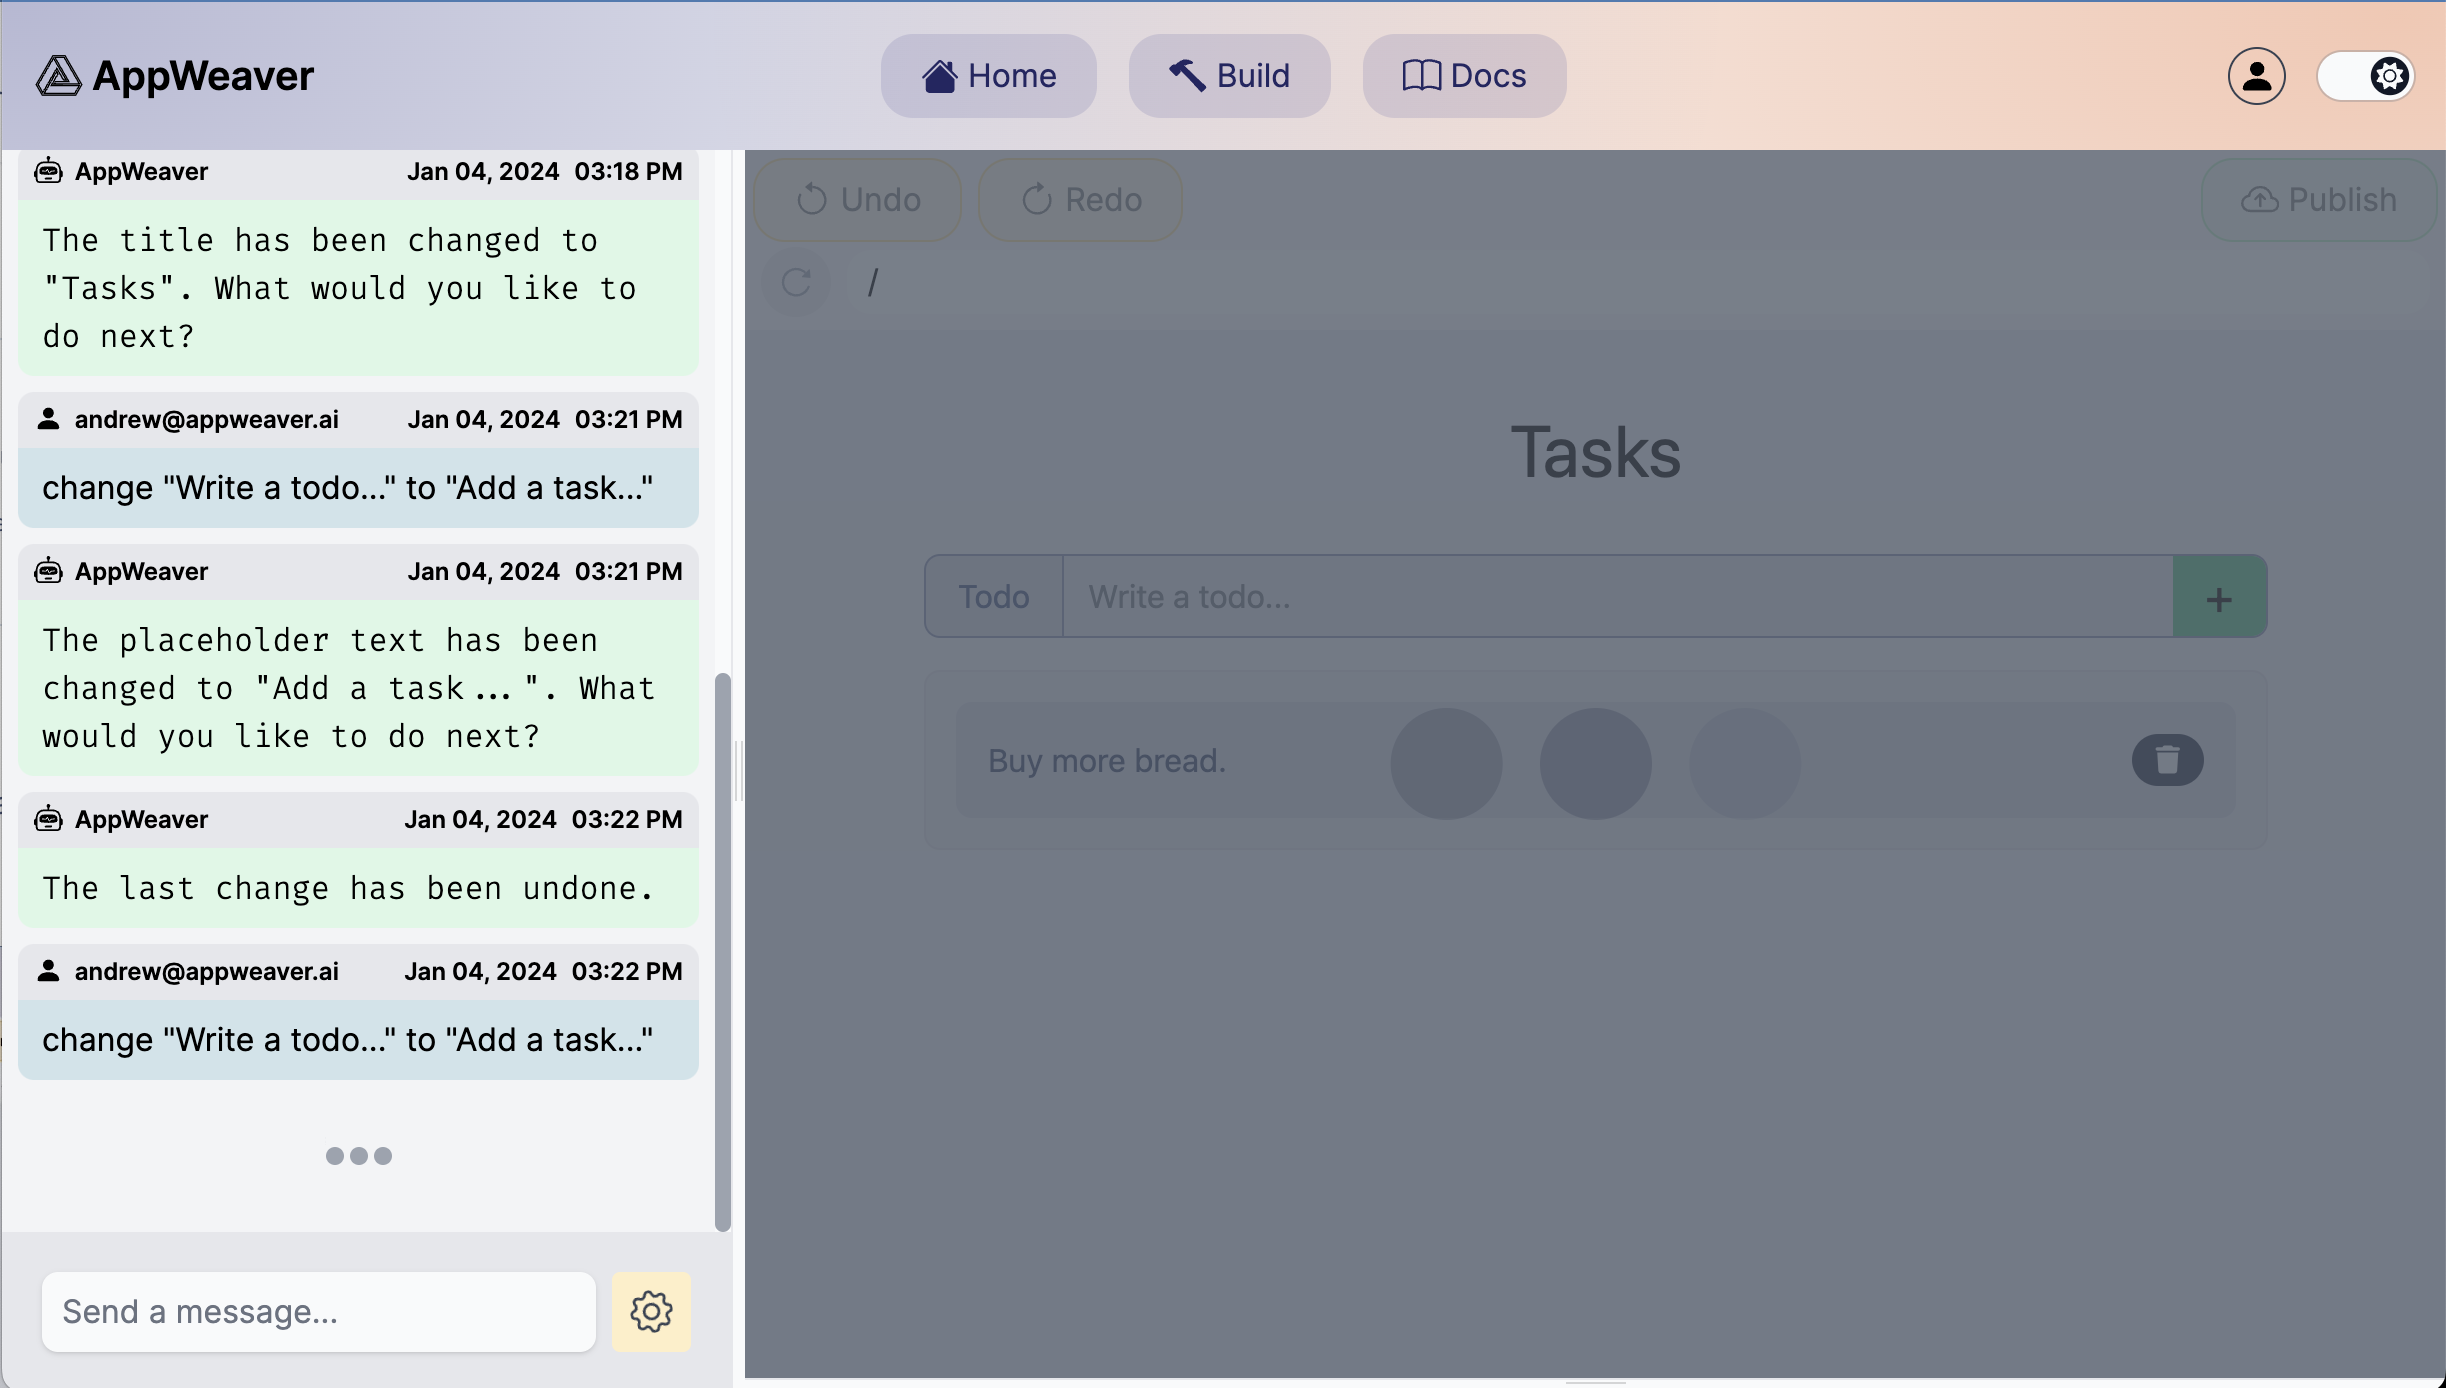
Task: Click the chat settings gear button
Action: tap(651, 1311)
